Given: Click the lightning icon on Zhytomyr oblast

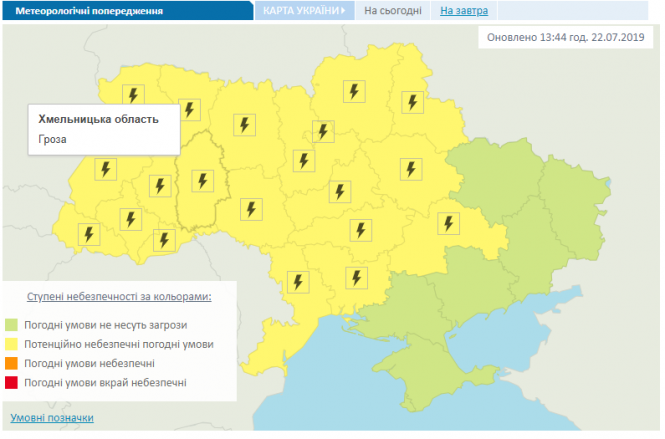Looking at the screenshot, I should point(243,125).
